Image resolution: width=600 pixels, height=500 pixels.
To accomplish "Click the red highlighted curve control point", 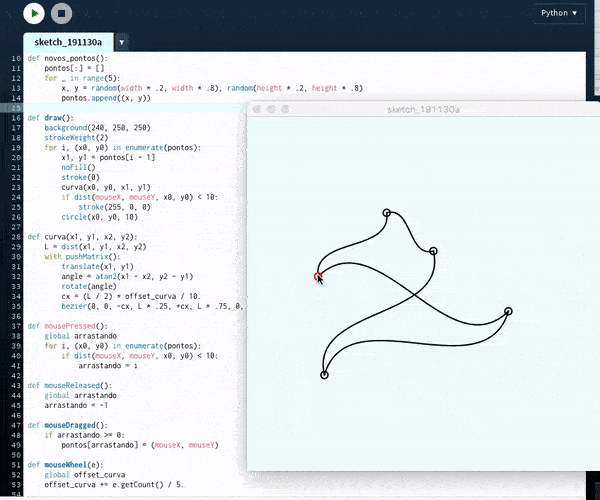I will pos(318,276).
